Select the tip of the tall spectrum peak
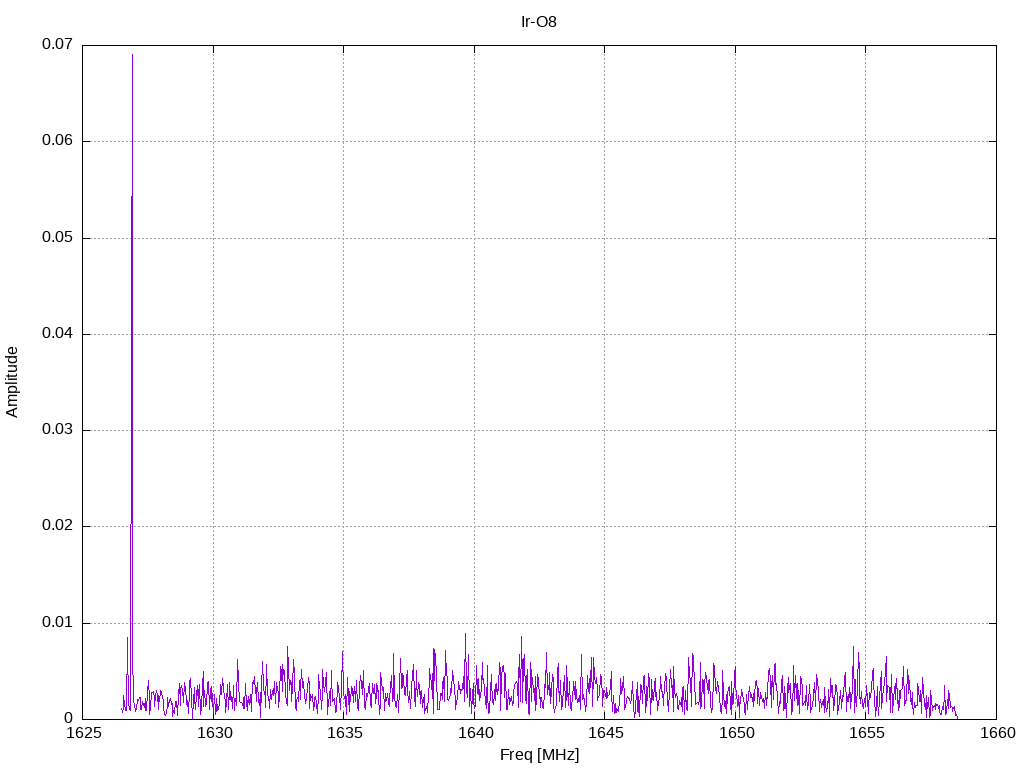Image resolution: width=1024 pixels, height=768 pixels. point(132,55)
